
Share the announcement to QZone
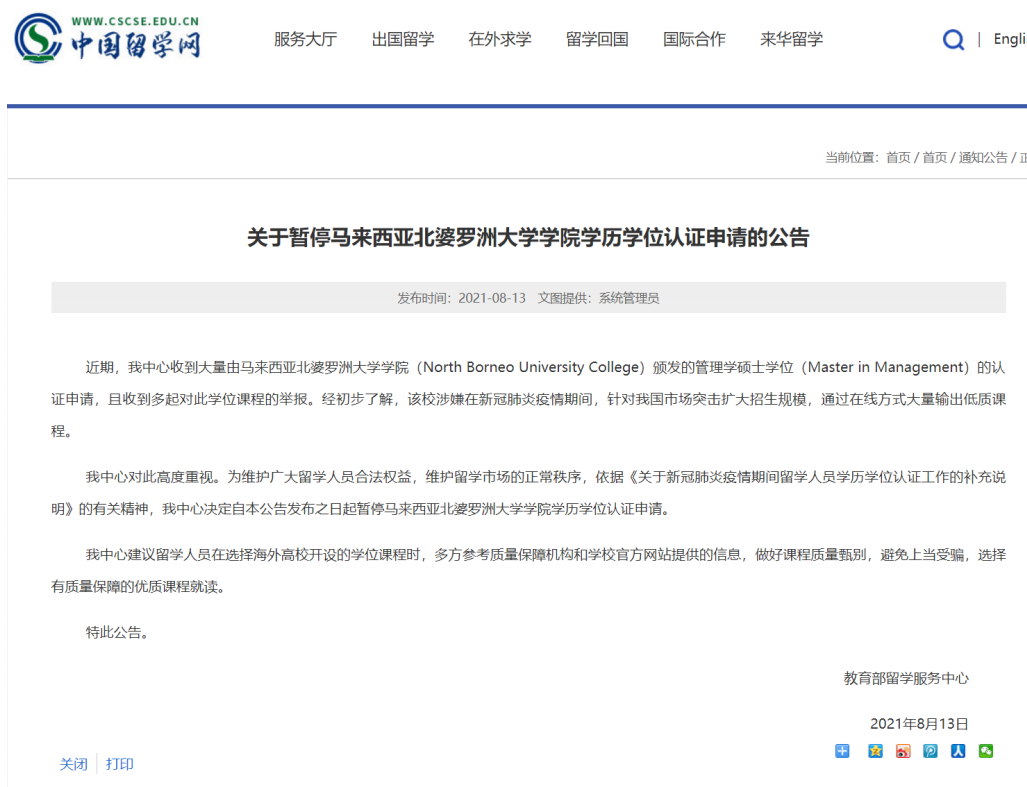[x=874, y=751]
